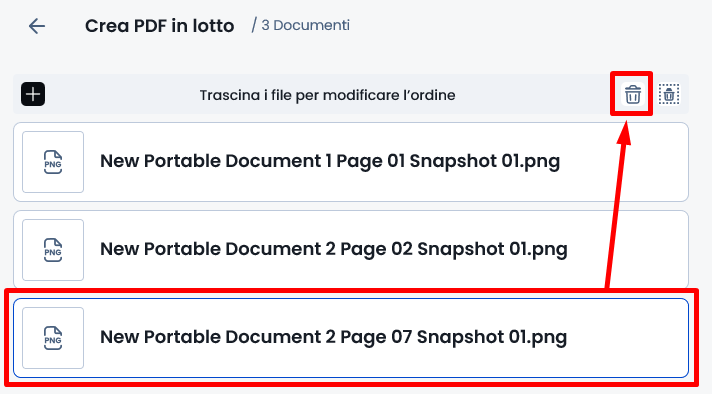Click the PNG icon of Document 1 Page 01
The height and width of the screenshot is (394, 712).
pyautogui.click(x=53, y=162)
